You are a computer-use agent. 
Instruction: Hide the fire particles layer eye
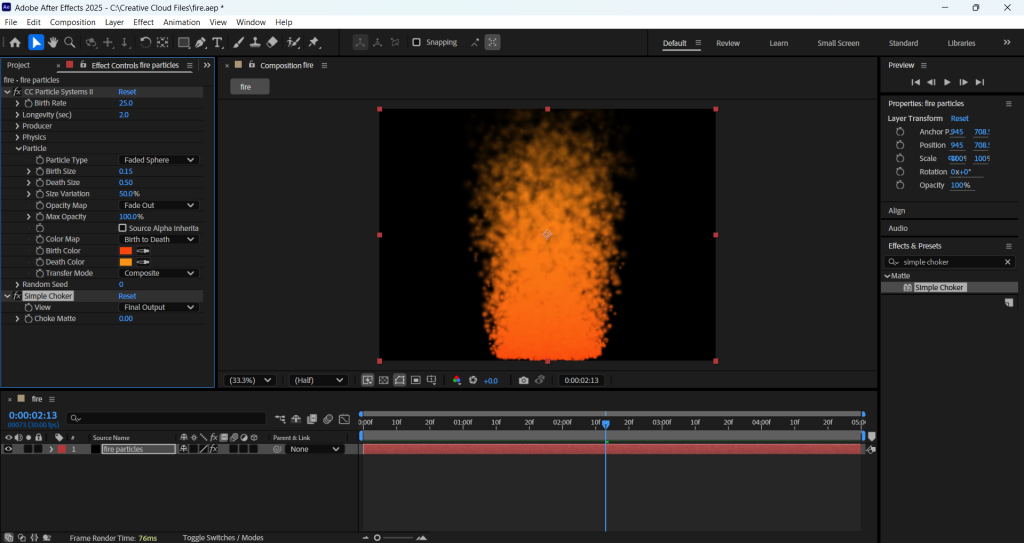click(8, 449)
